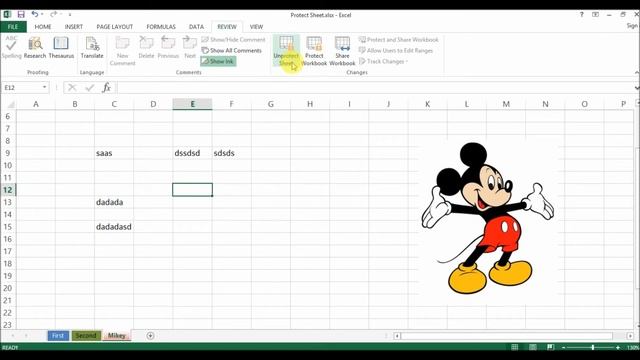Image resolution: width=640 pixels, height=360 pixels.
Task: Toggle the Show Ink button
Action: (218, 61)
